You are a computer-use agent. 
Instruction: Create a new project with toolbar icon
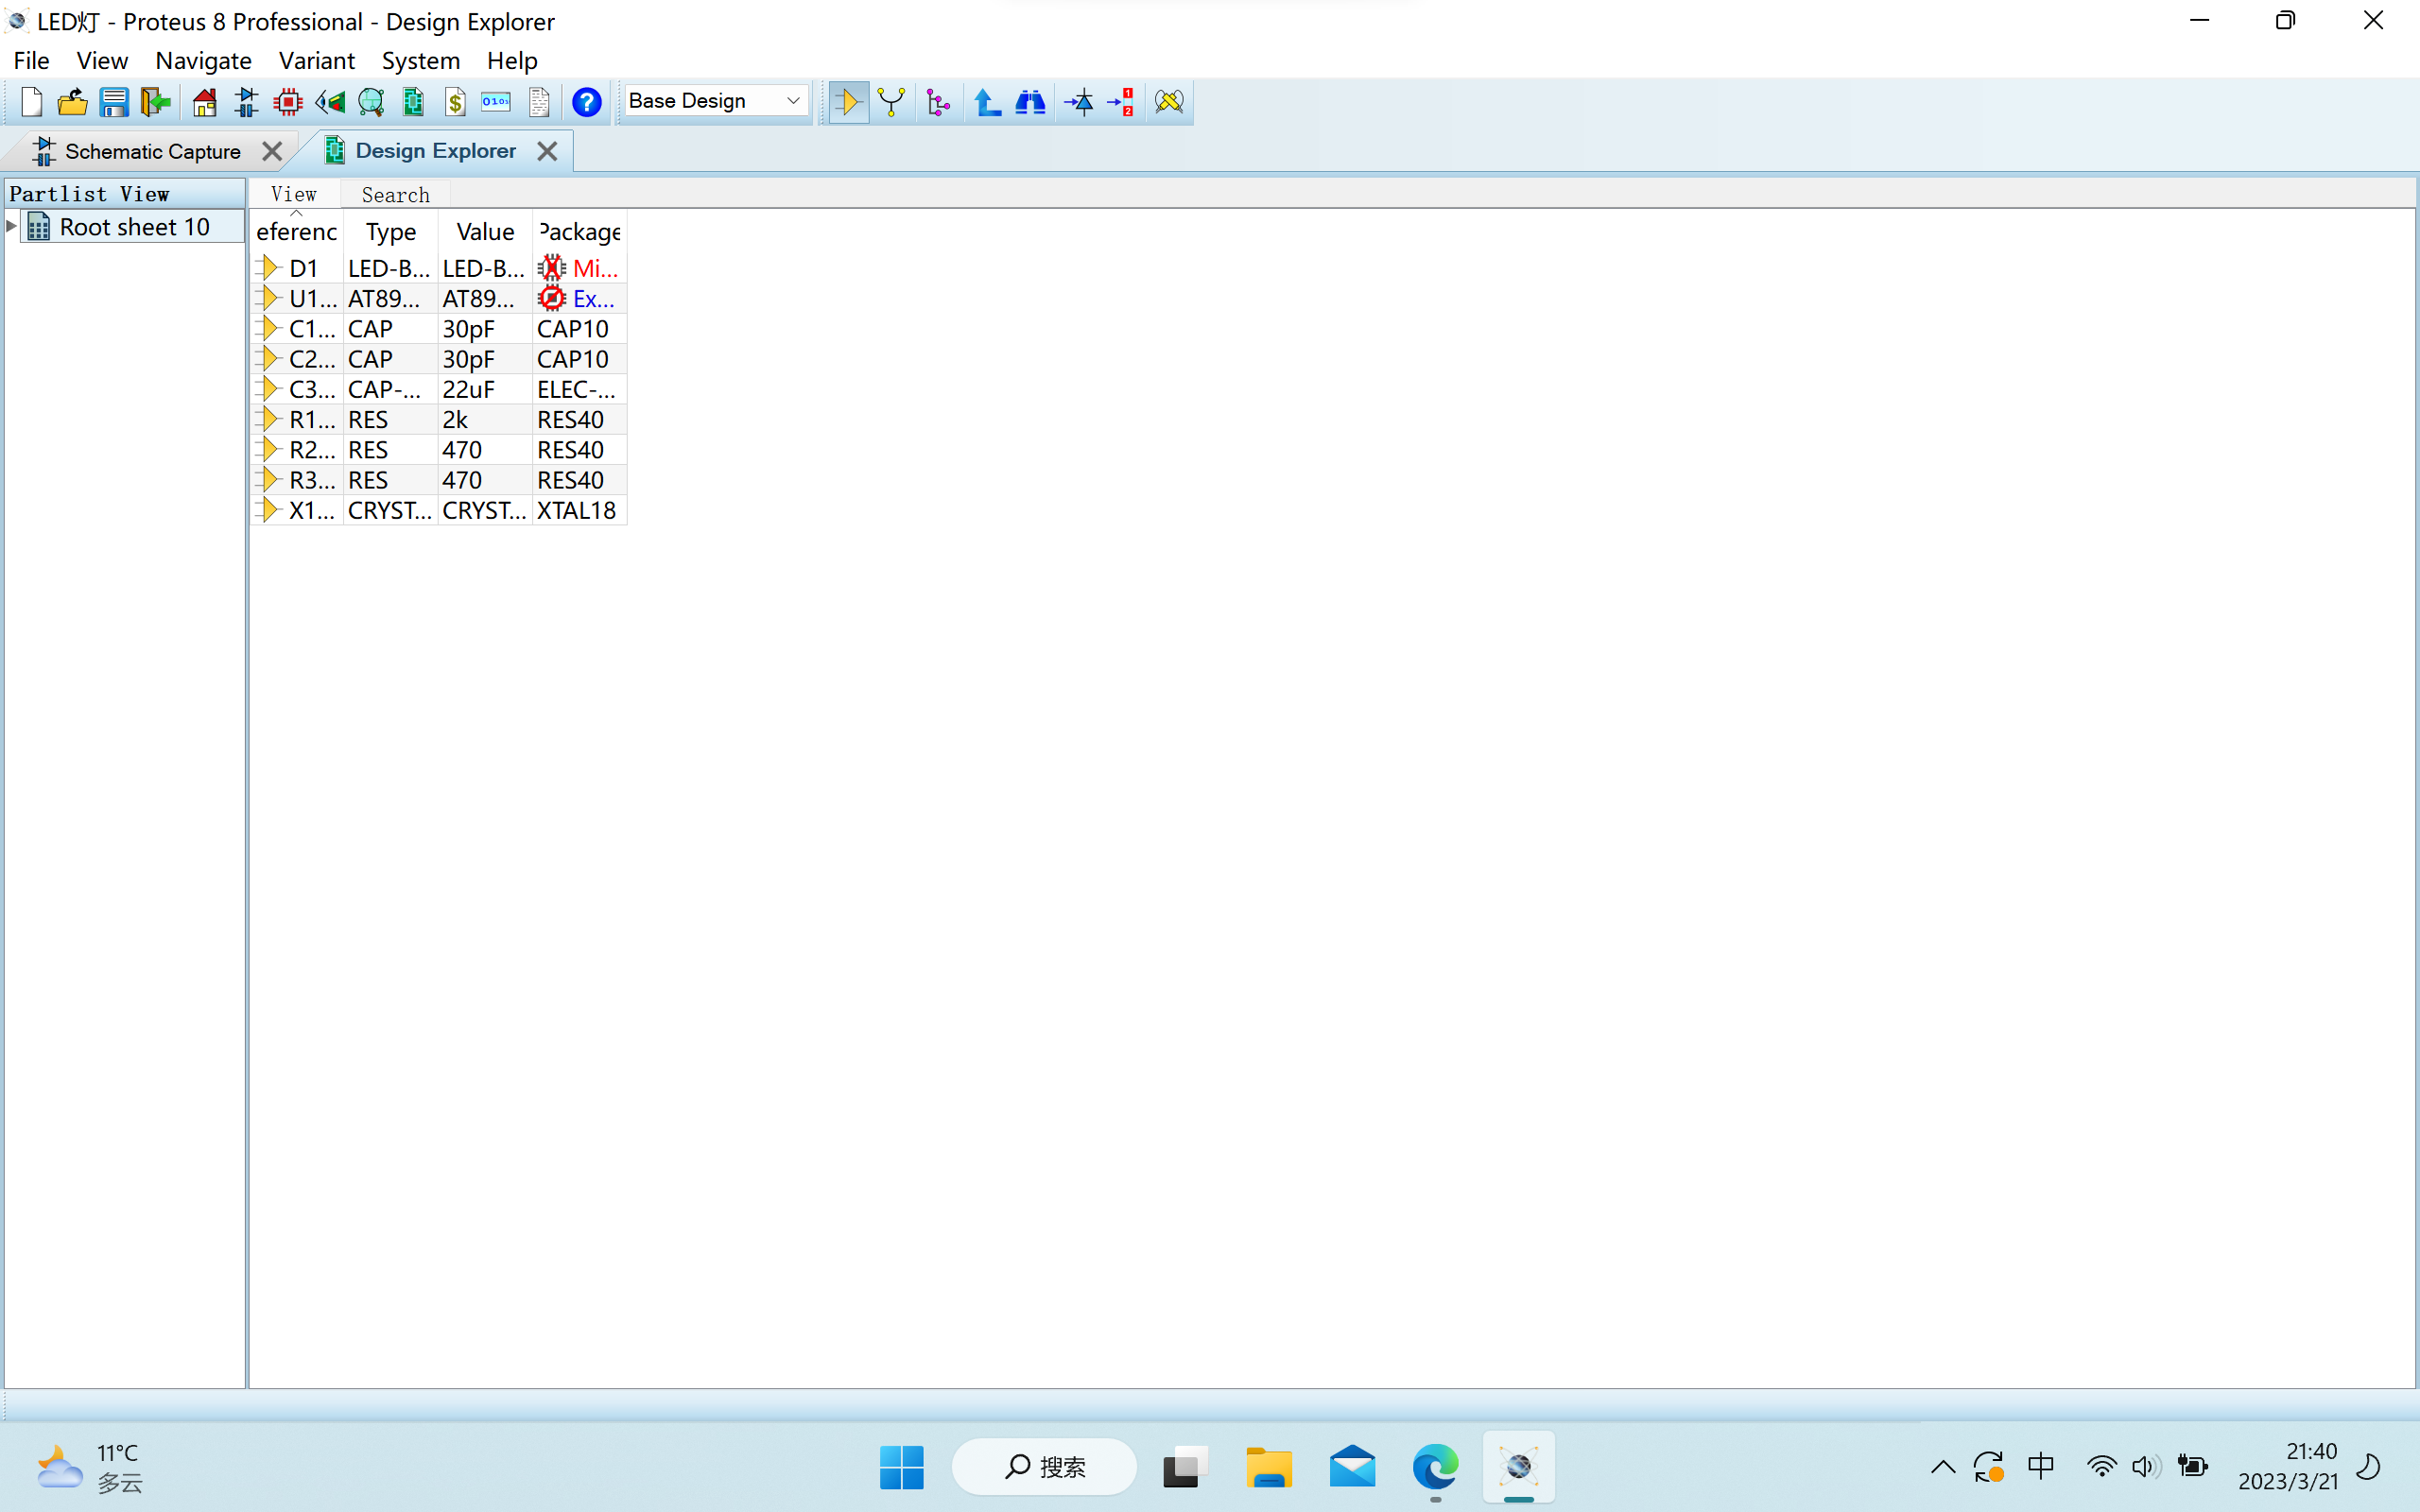click(x=31, y=101)
